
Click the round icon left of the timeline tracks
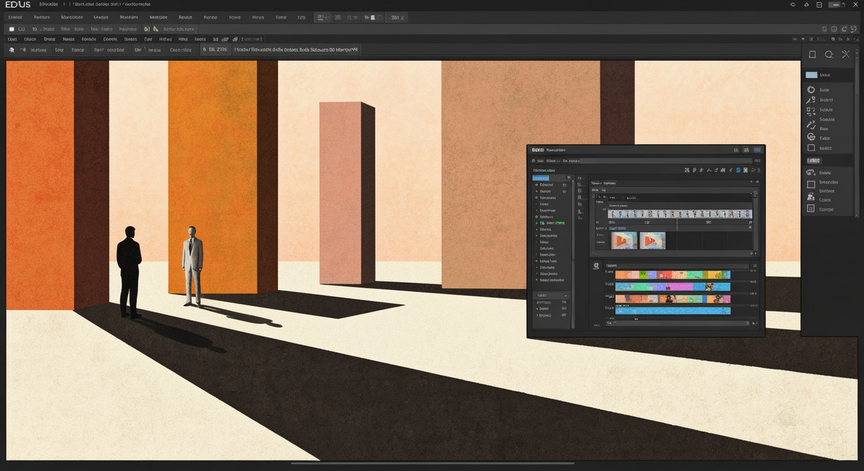click(596, 266)
